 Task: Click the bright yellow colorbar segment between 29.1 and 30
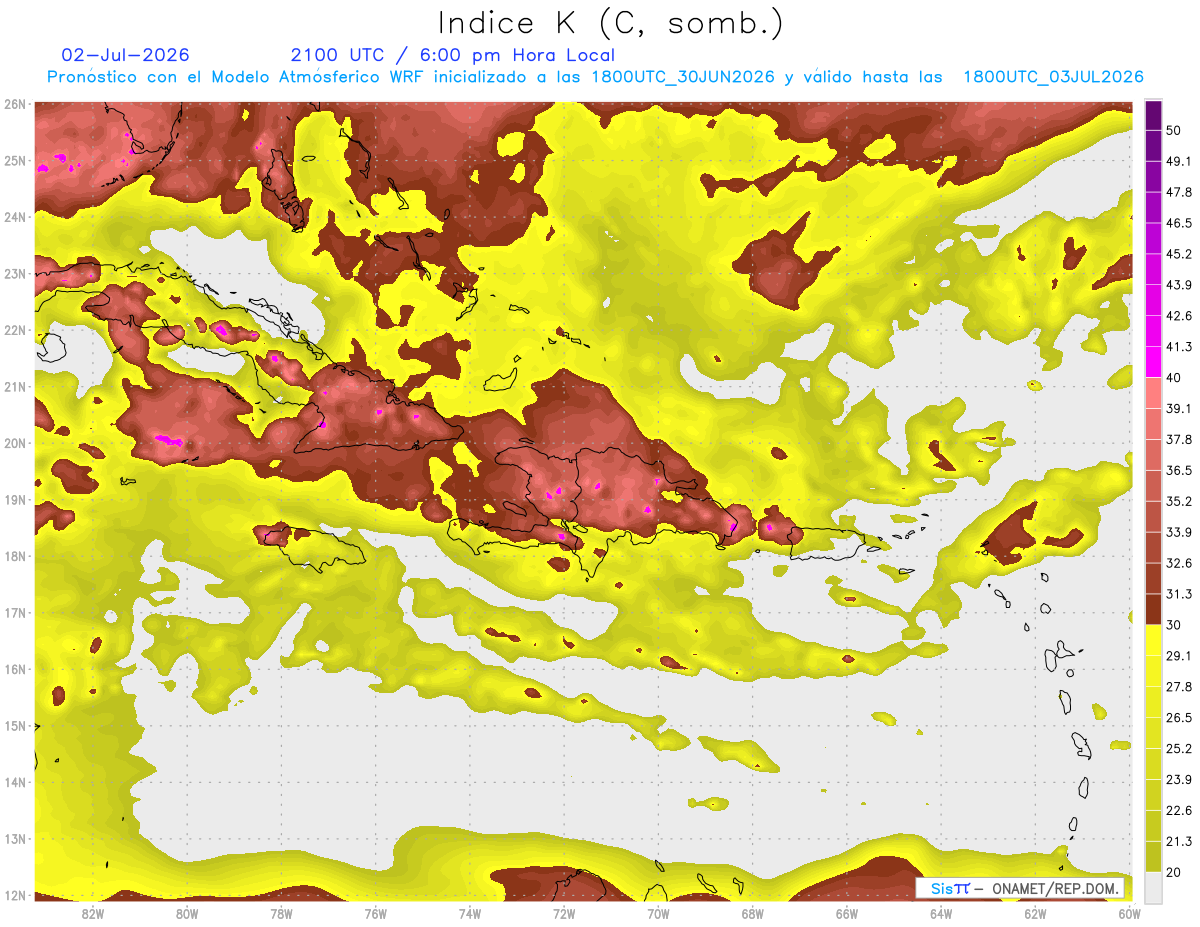1153,640
